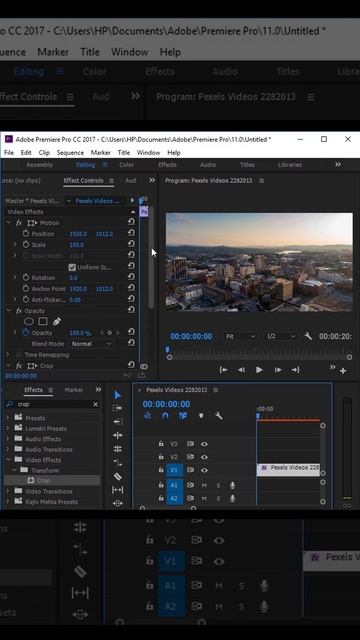The height and width of the screenshot is (640, 360).
Task: Click the Position value 1920.0
Action: click(x=78, y=234)
